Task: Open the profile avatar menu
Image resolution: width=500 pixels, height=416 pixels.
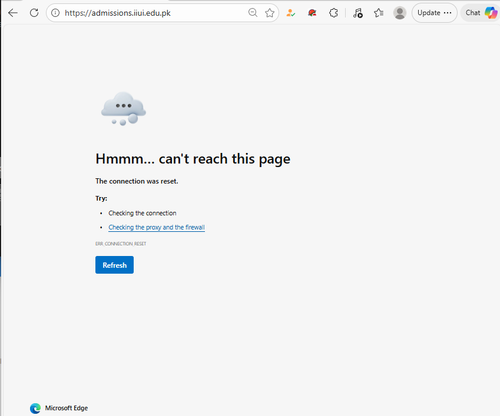Action: [400, 13]
